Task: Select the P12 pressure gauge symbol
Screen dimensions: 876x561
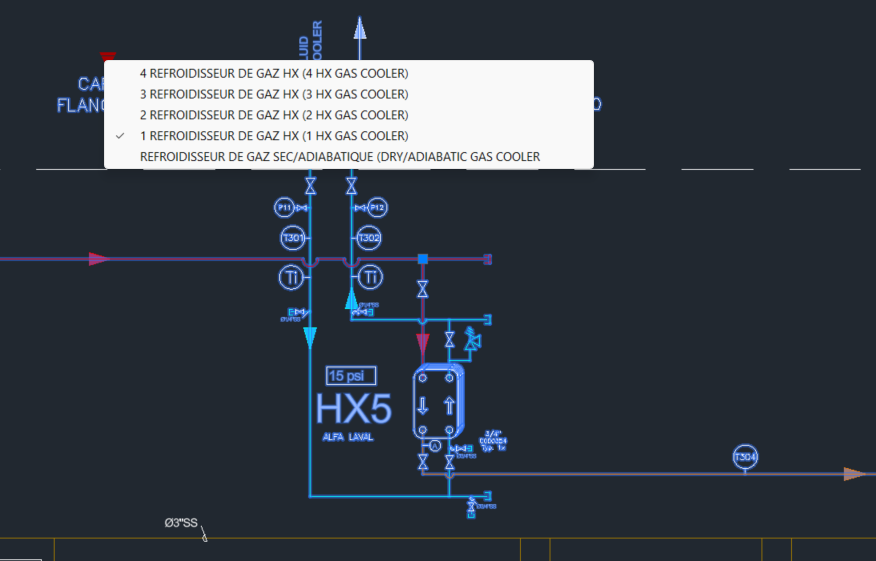Action: point(378,208)
